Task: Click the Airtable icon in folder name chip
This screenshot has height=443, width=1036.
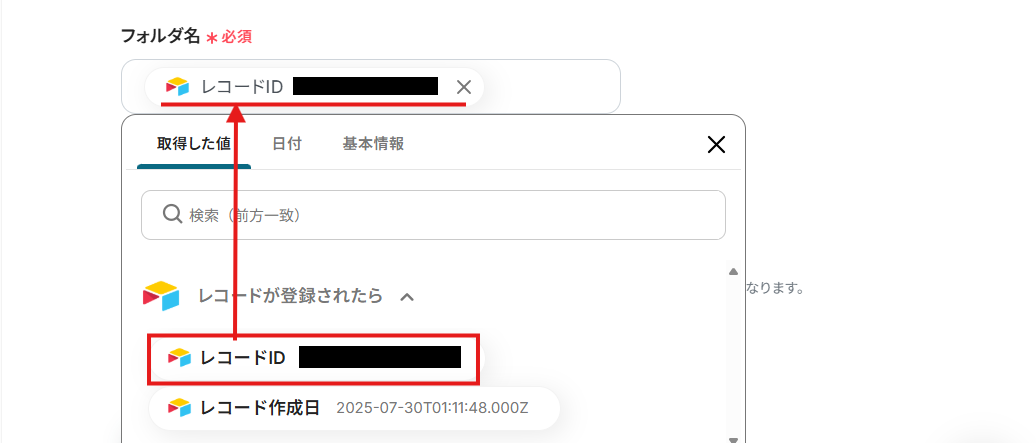Action: (x=177, y=87)
